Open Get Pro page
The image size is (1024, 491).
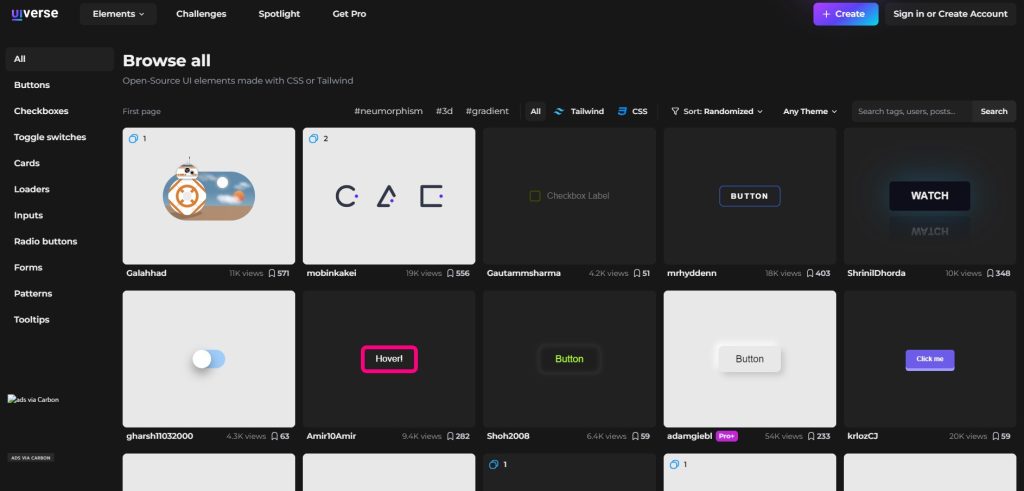coord(349,14)
